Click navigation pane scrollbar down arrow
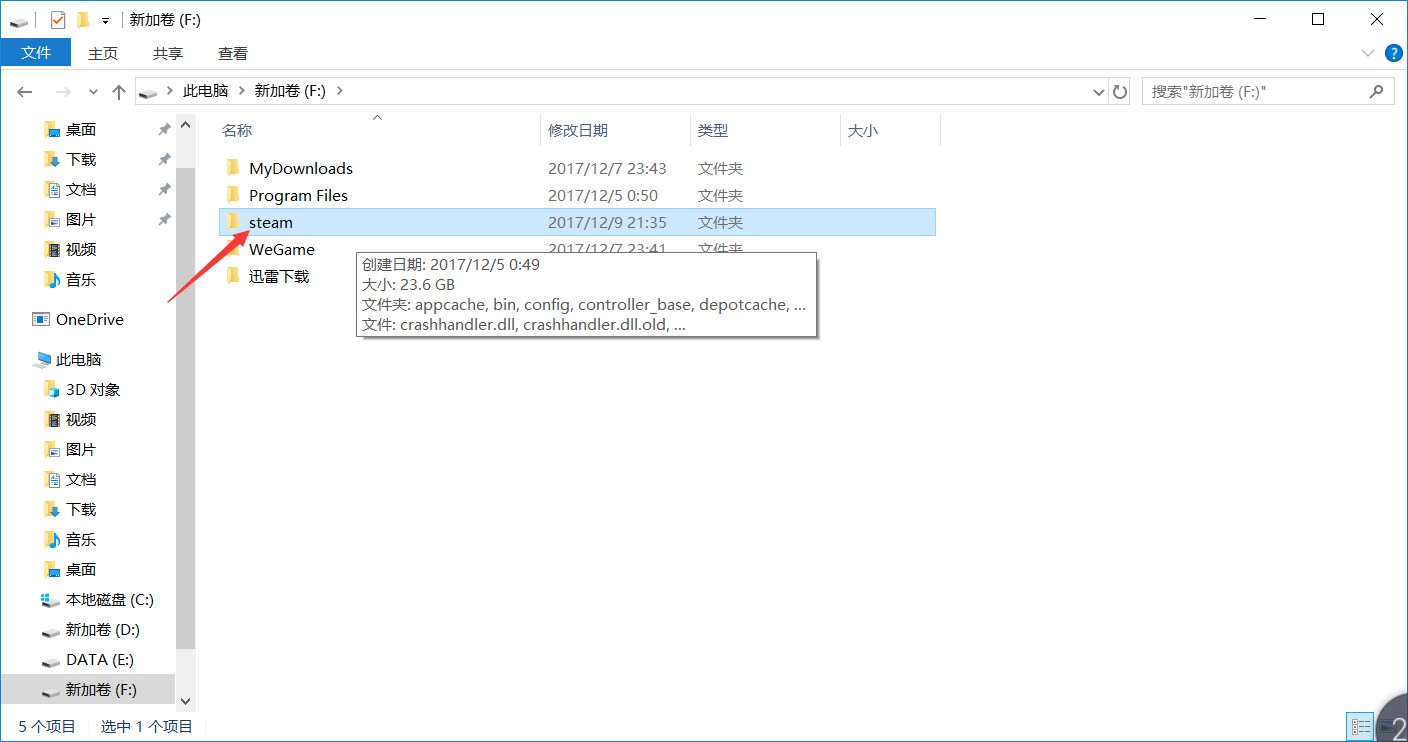Image resolution: width=1408 pixels, height=742 pixels. click(185, 702)
